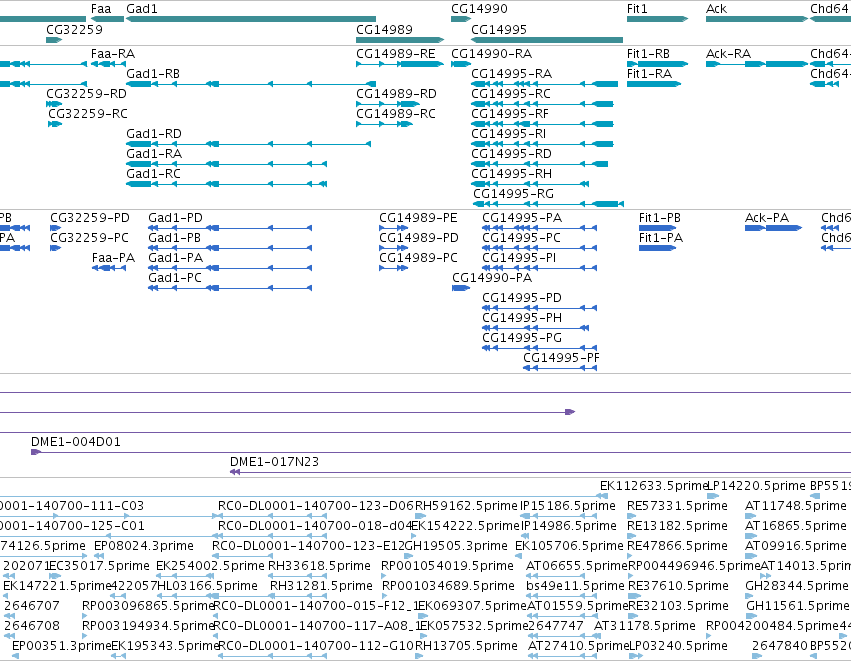Image resolution: width=851 pixels, height=661 pixels.
Task: Select transcript Gad1-RC
Action: coord(226,184)
